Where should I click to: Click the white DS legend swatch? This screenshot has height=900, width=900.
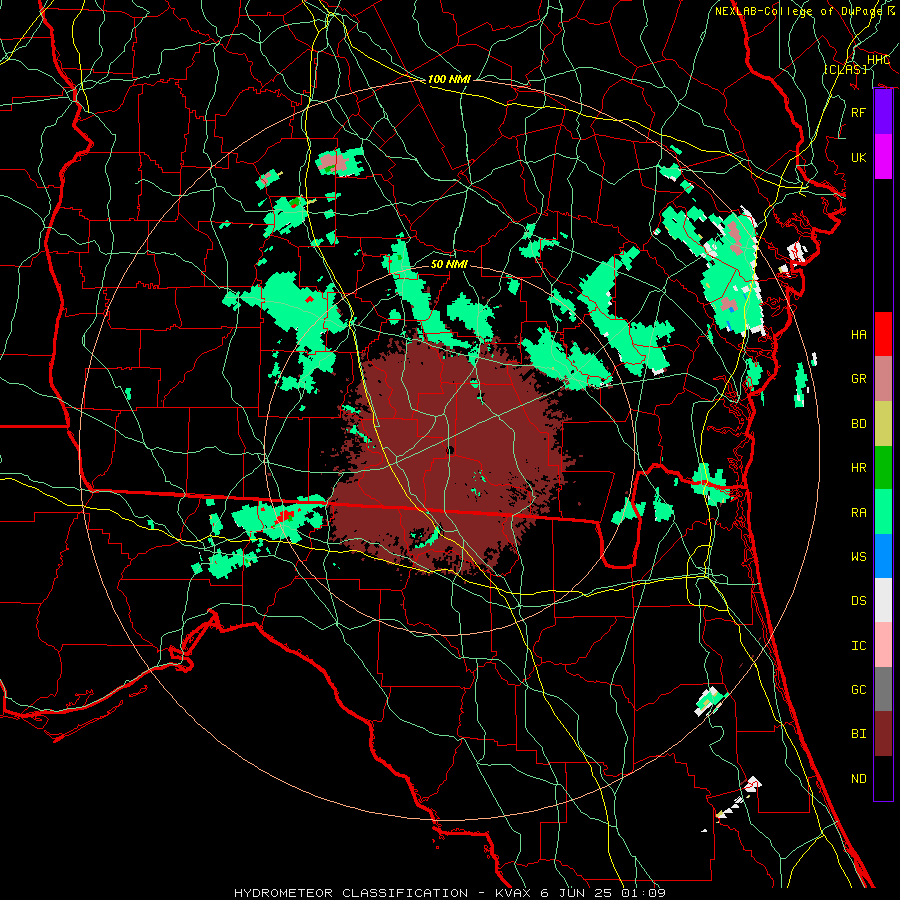tap(883, 600)
